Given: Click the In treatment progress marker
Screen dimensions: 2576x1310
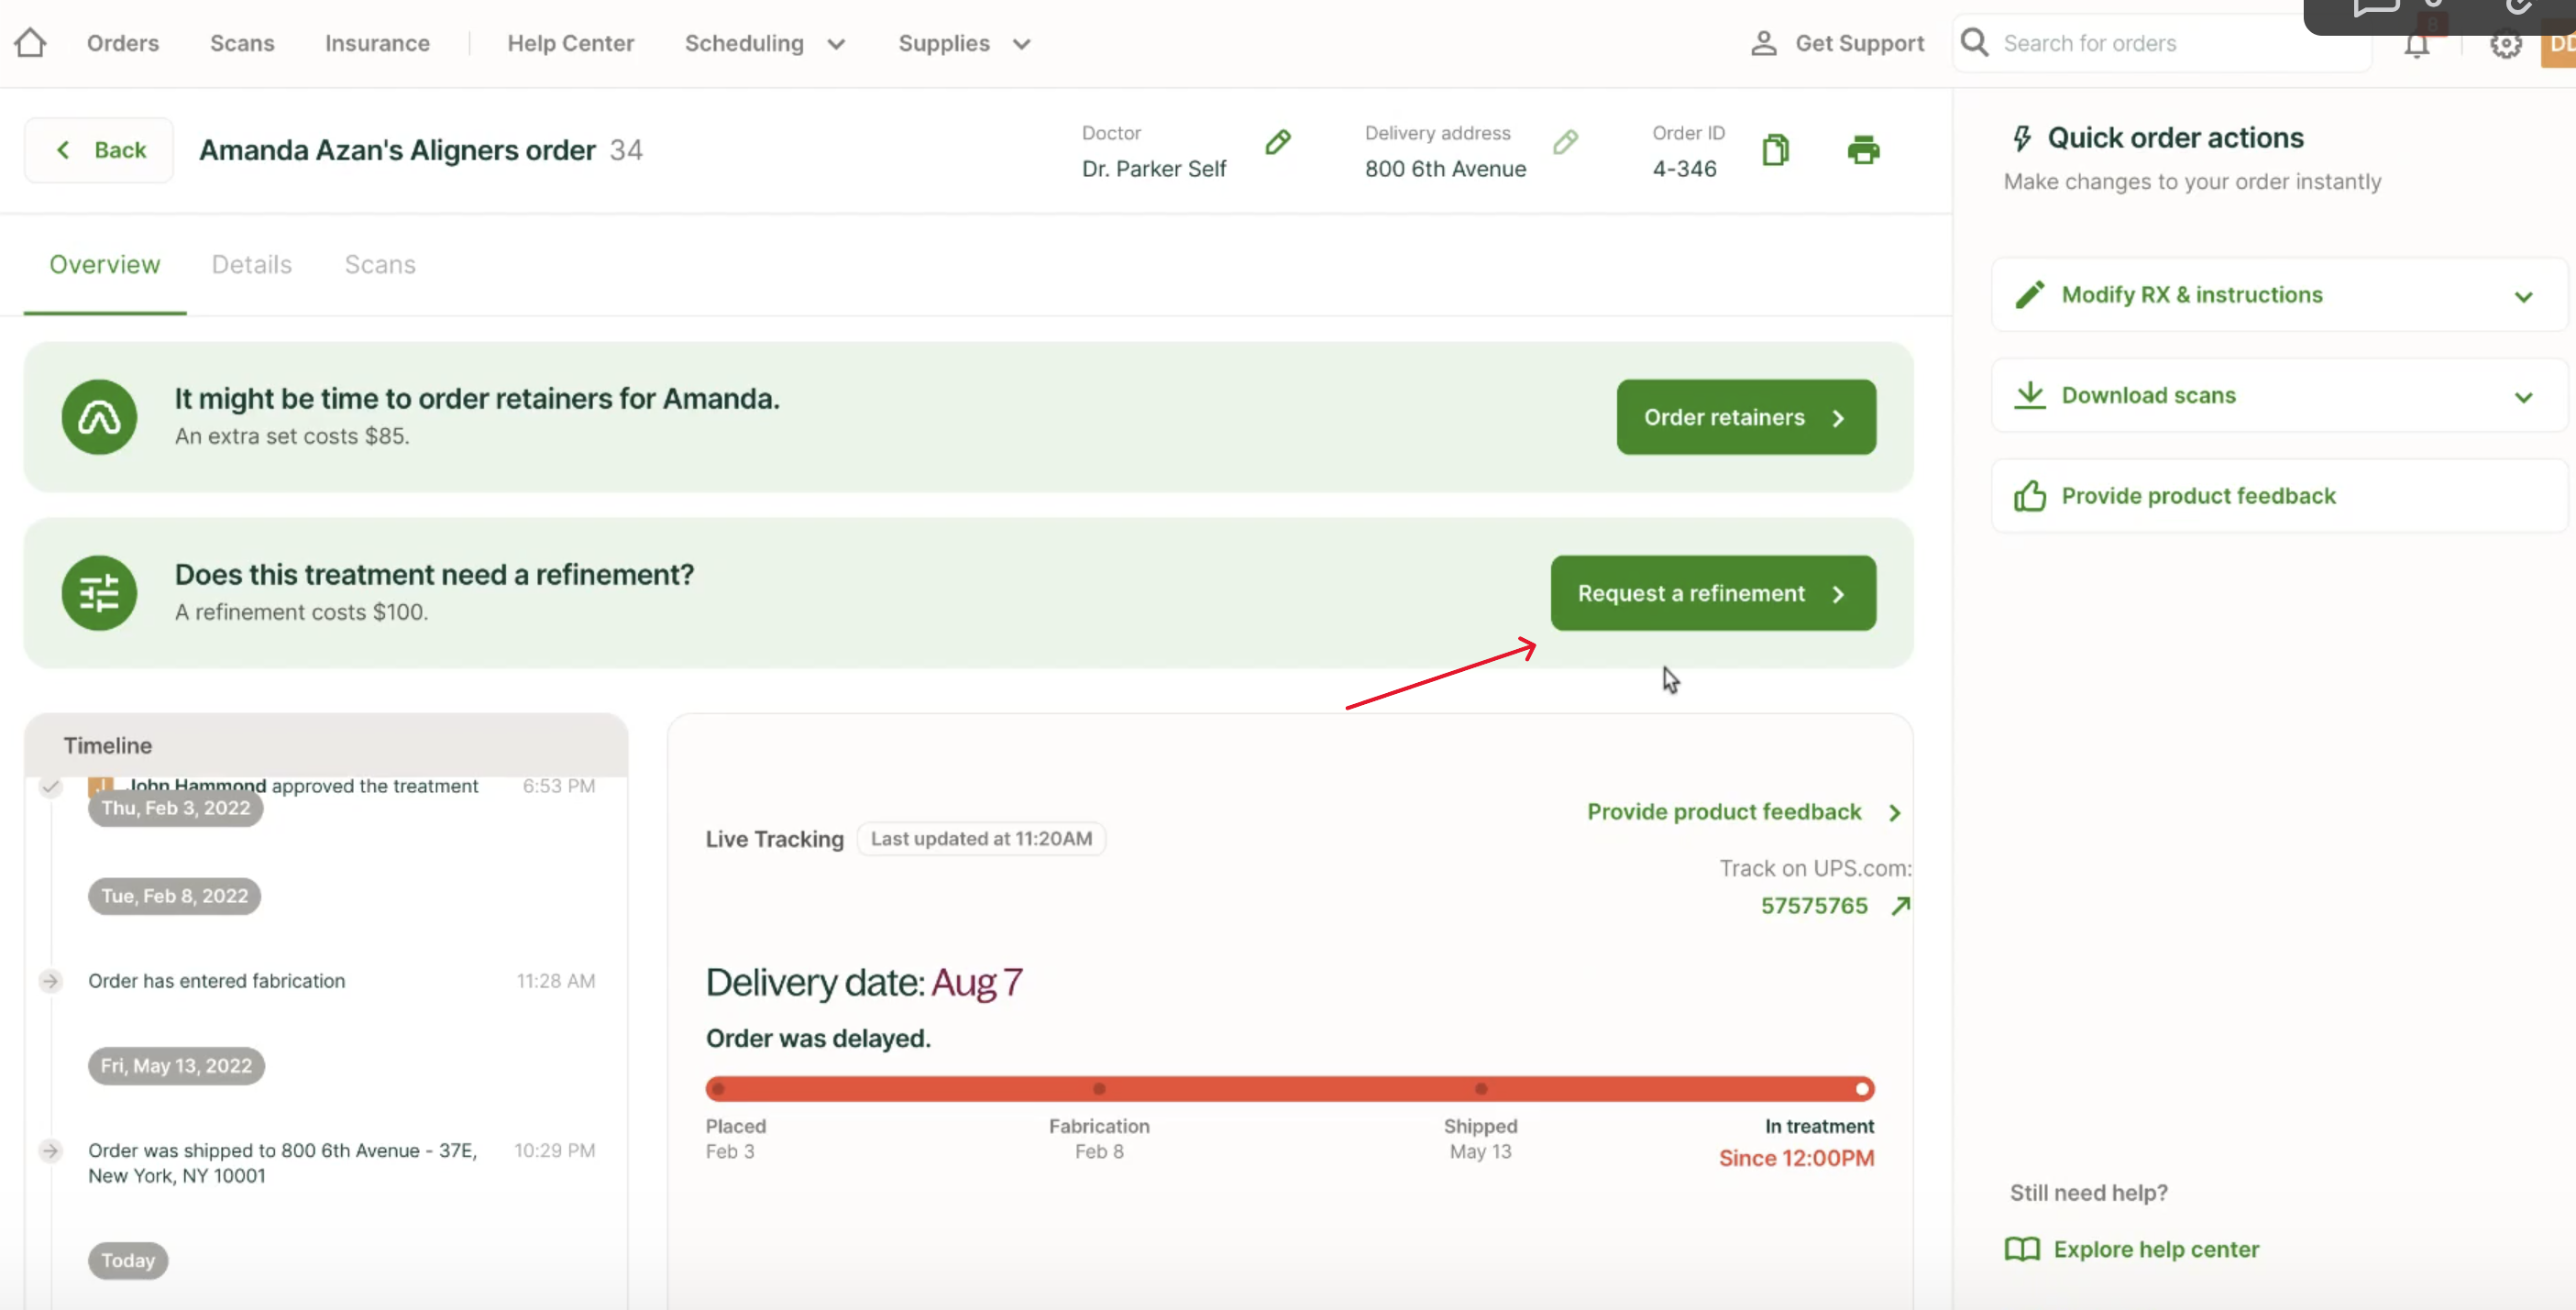Looking at the screenshot, I should click(x=1861, y=1089).
